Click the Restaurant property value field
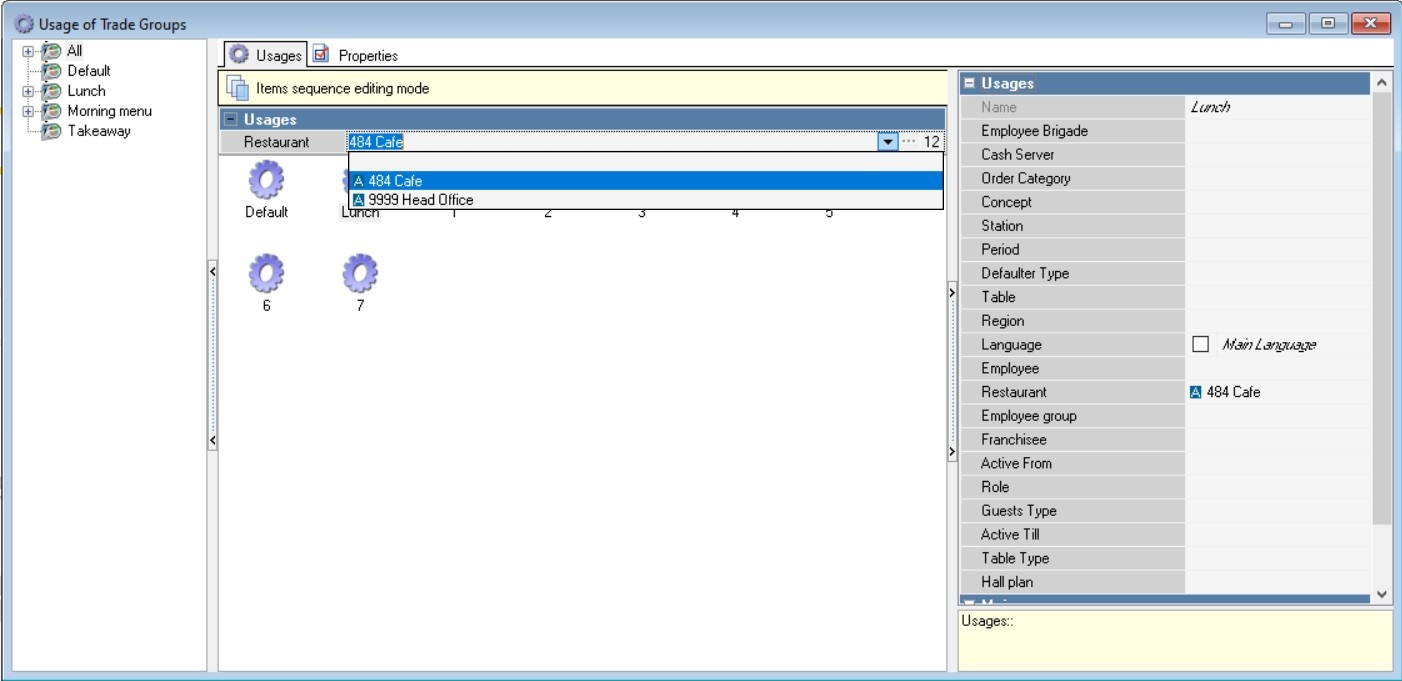The height and width of the screenshot is (681, 1402). click(x=1278, y=392)
